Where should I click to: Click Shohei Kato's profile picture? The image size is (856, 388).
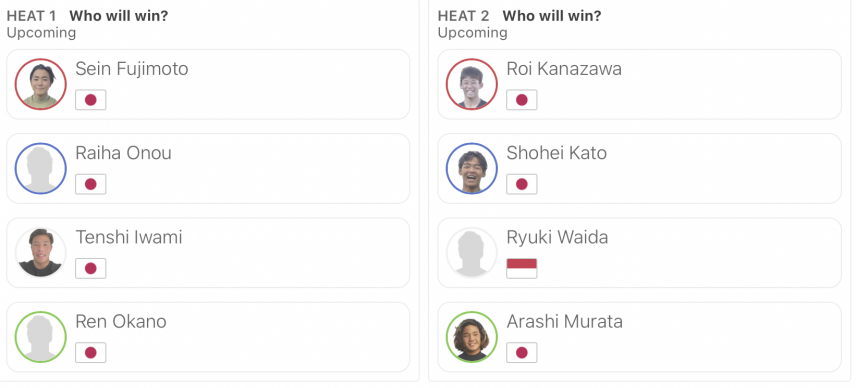point(472,169)
